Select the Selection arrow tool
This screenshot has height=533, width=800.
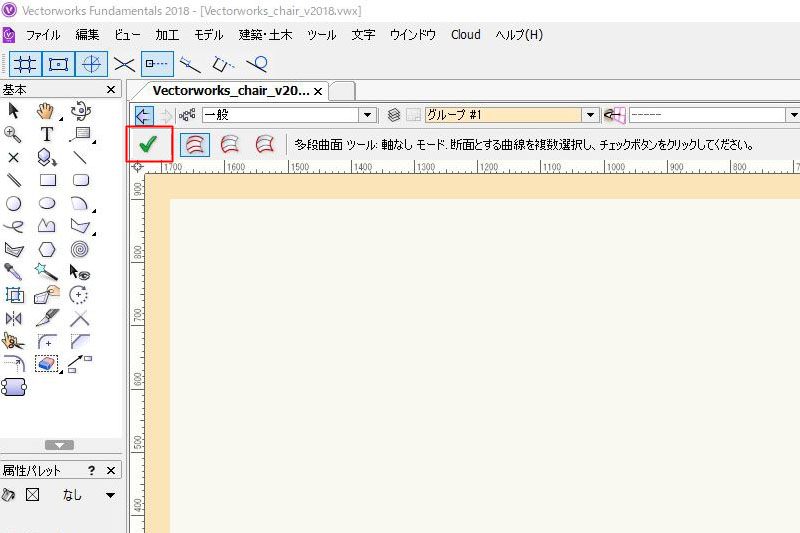click(14, 110)
